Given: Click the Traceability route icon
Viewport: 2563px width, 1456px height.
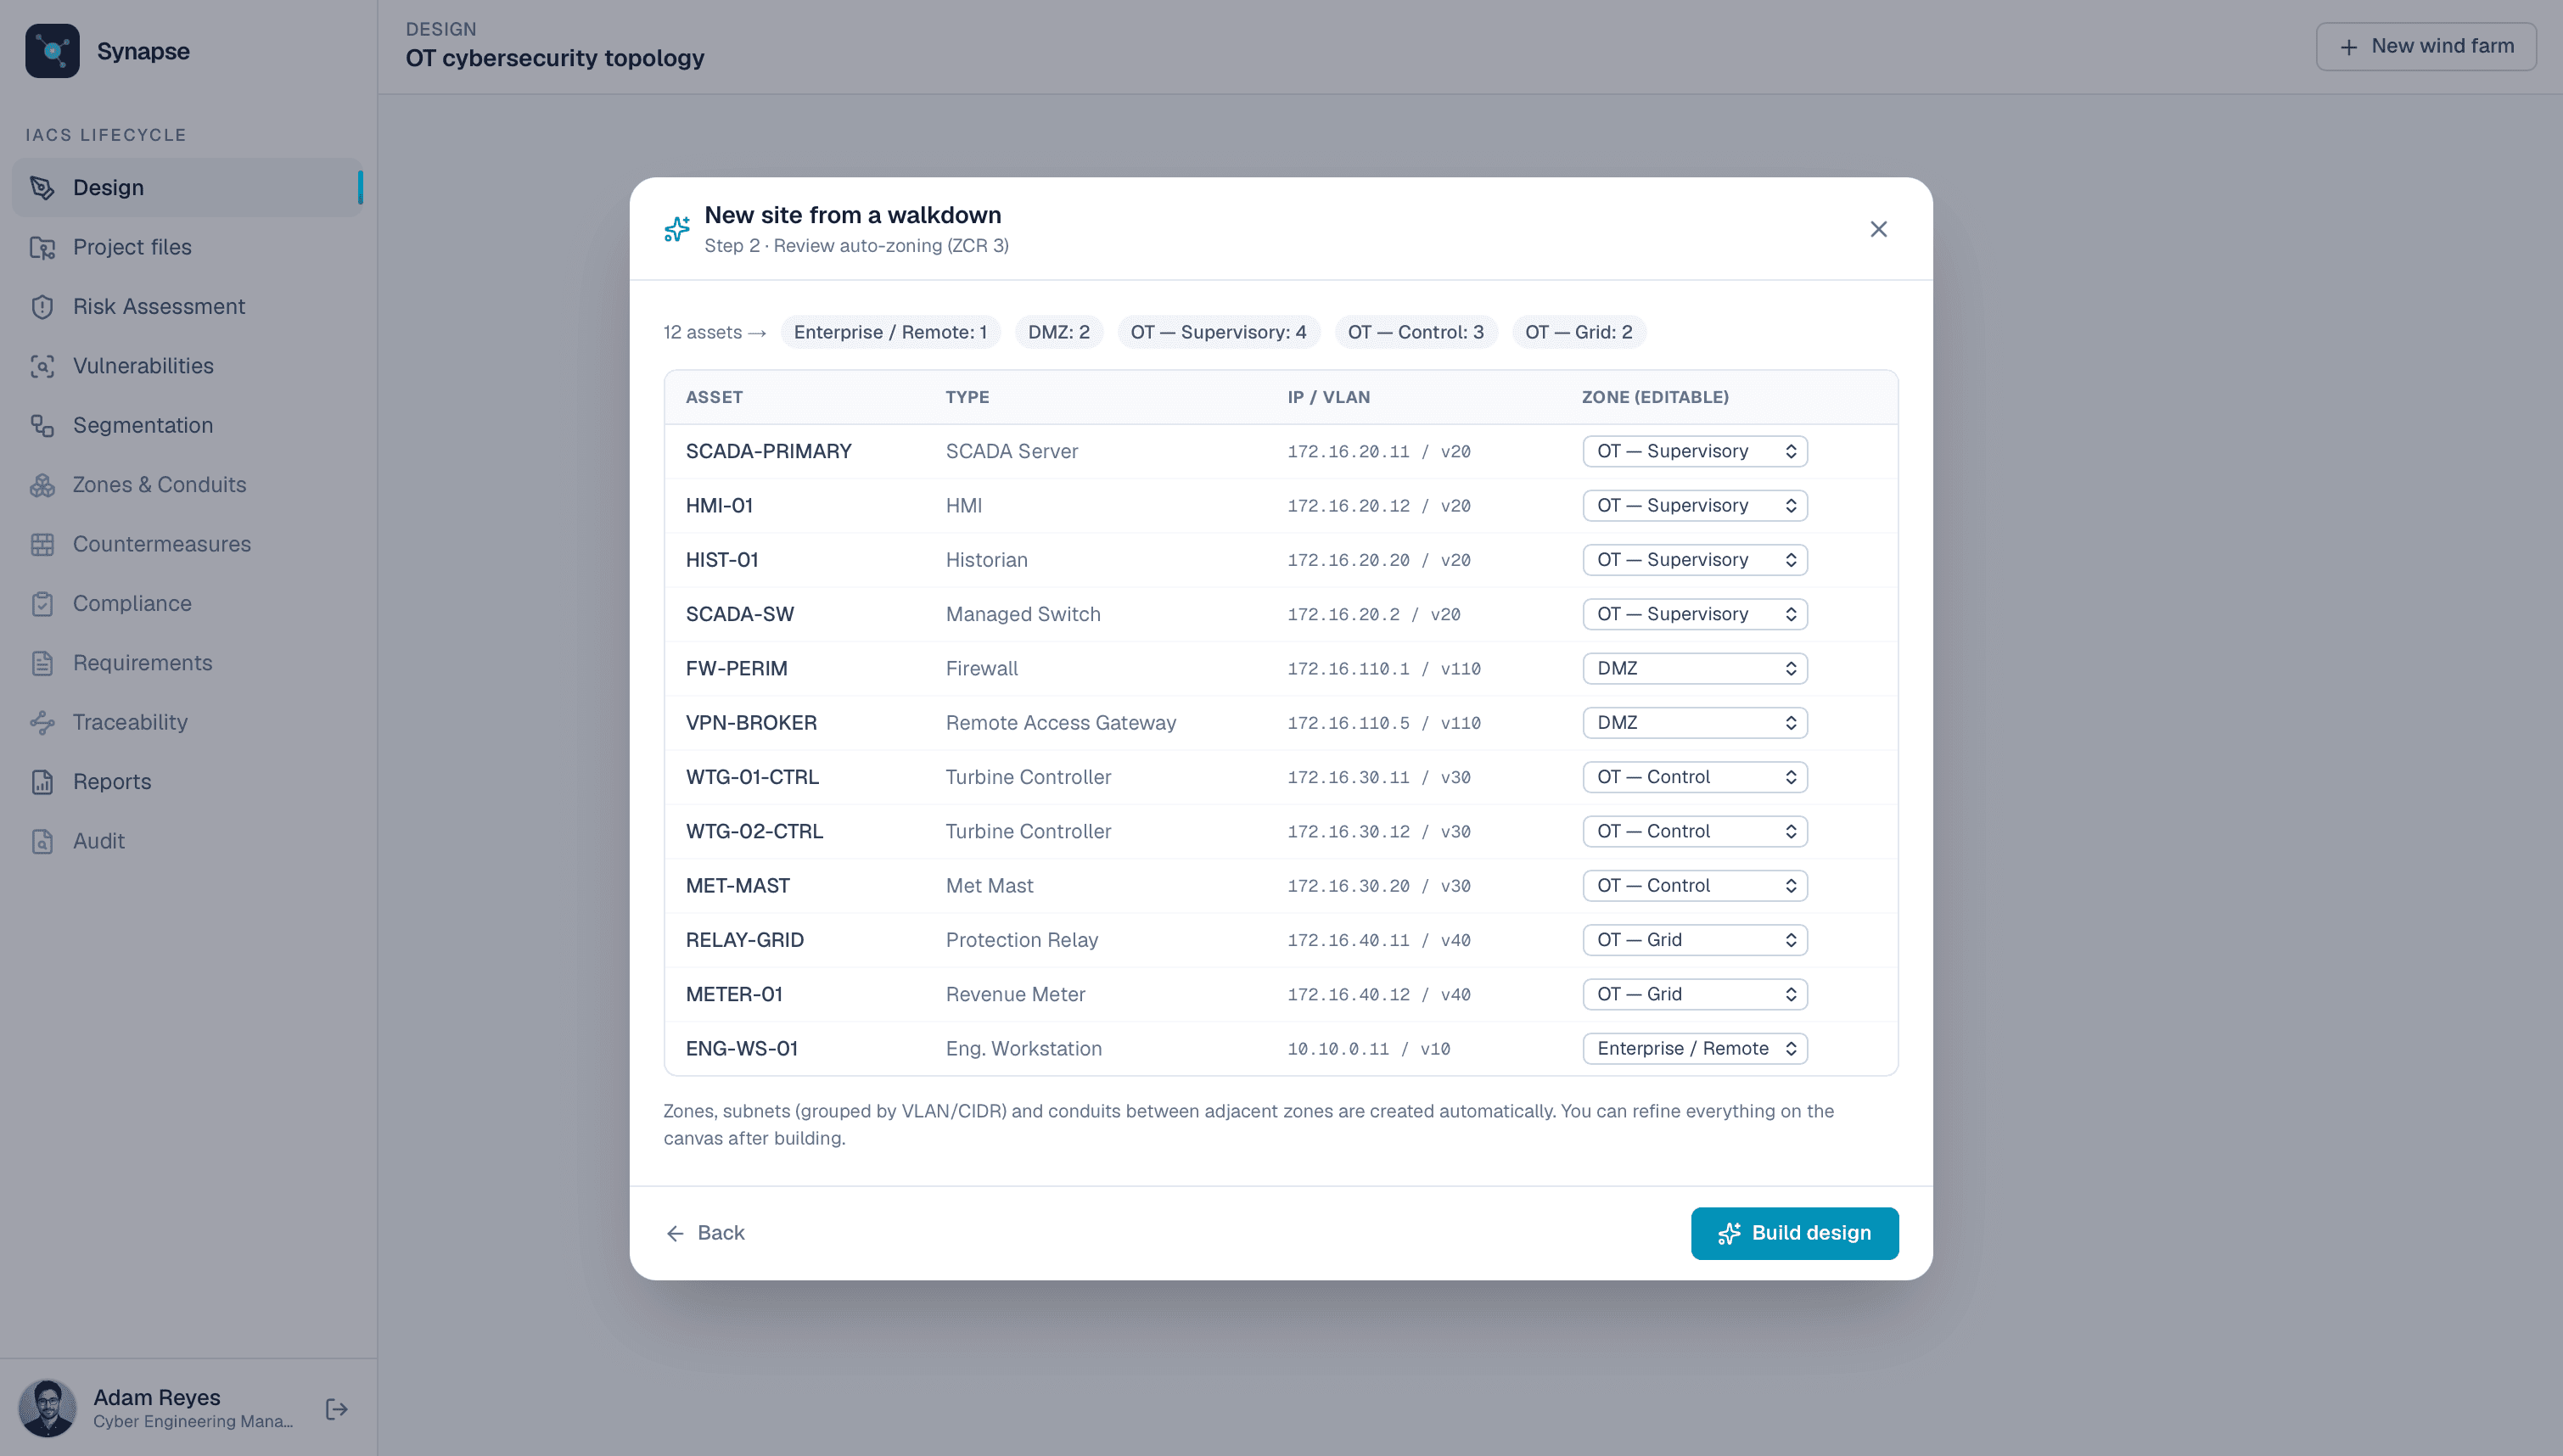Looking at the screenshot, I should (42, 722).
